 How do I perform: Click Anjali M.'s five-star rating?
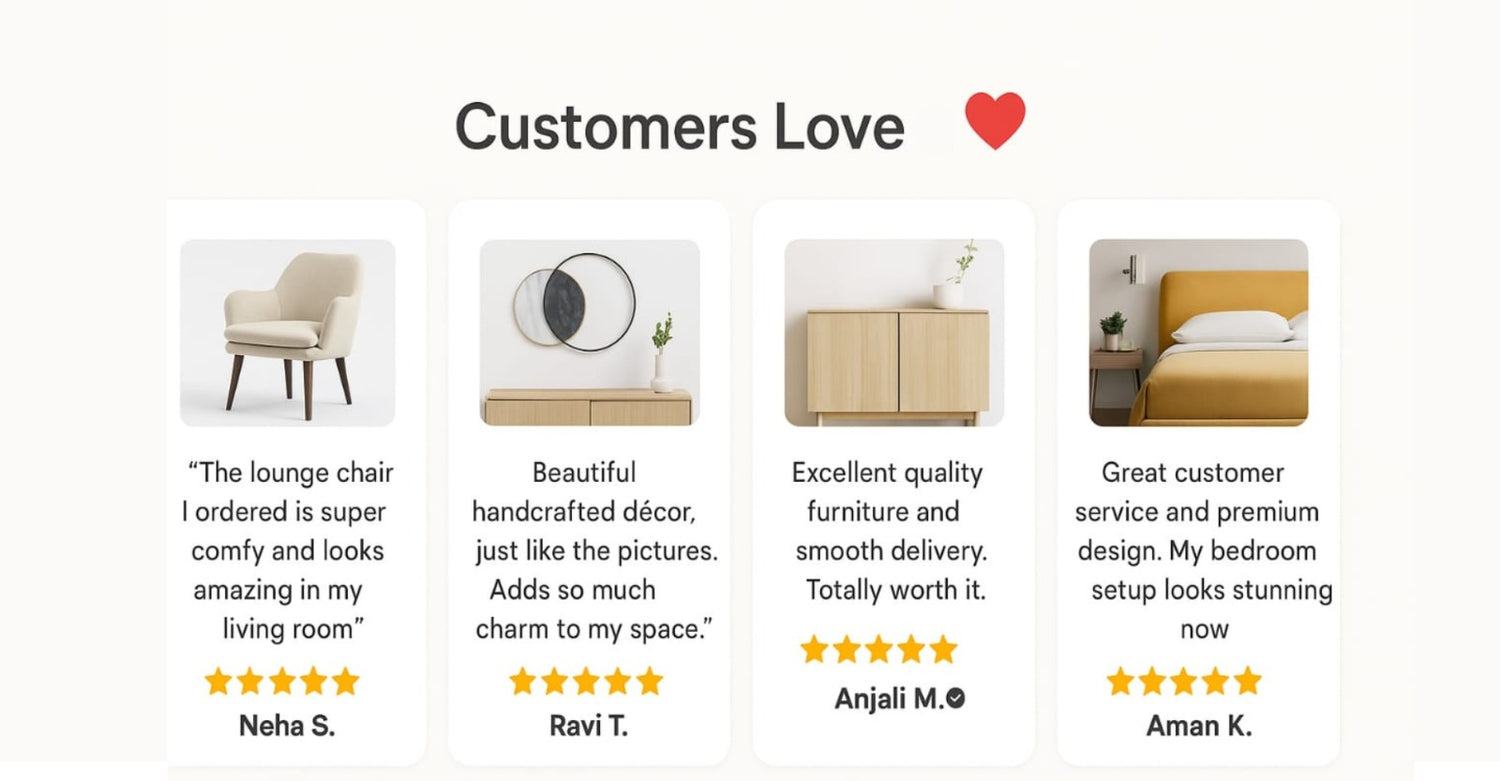879,650
